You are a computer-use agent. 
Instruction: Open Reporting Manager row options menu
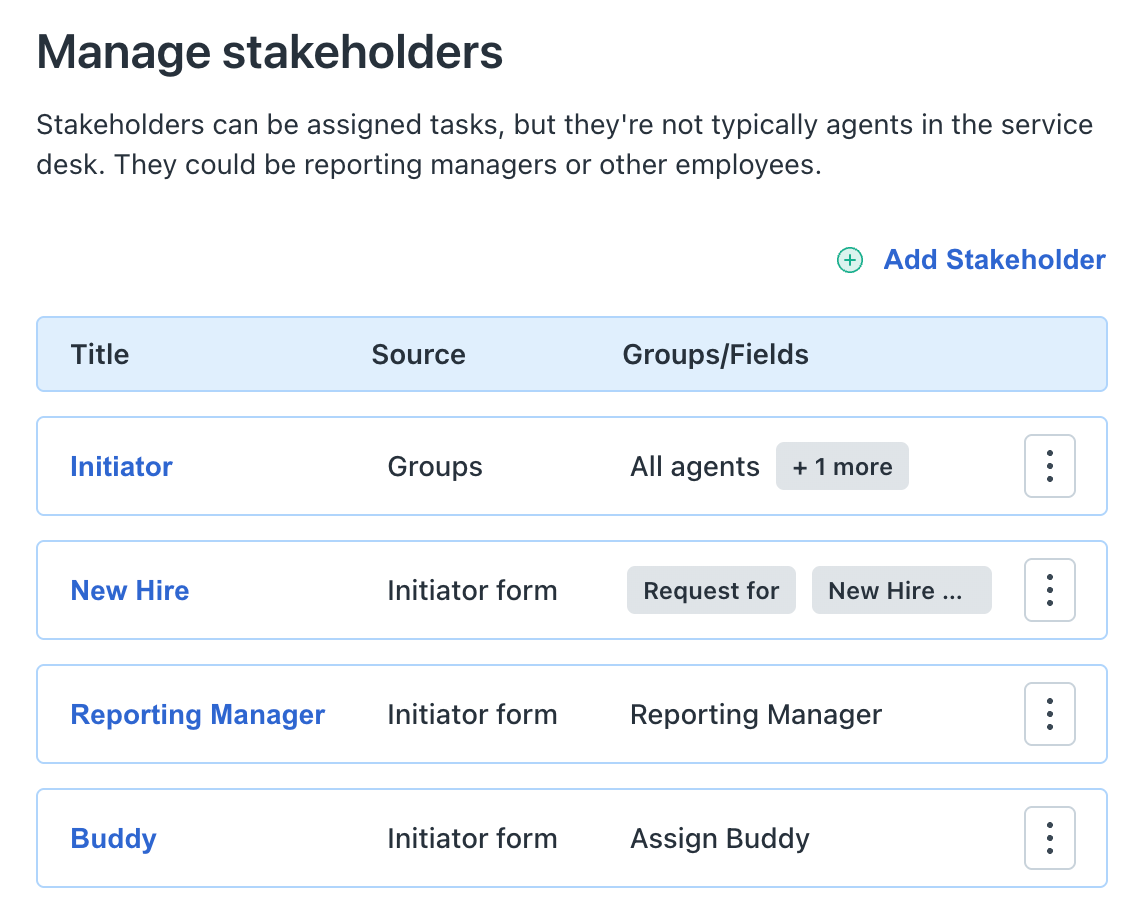1049,714
